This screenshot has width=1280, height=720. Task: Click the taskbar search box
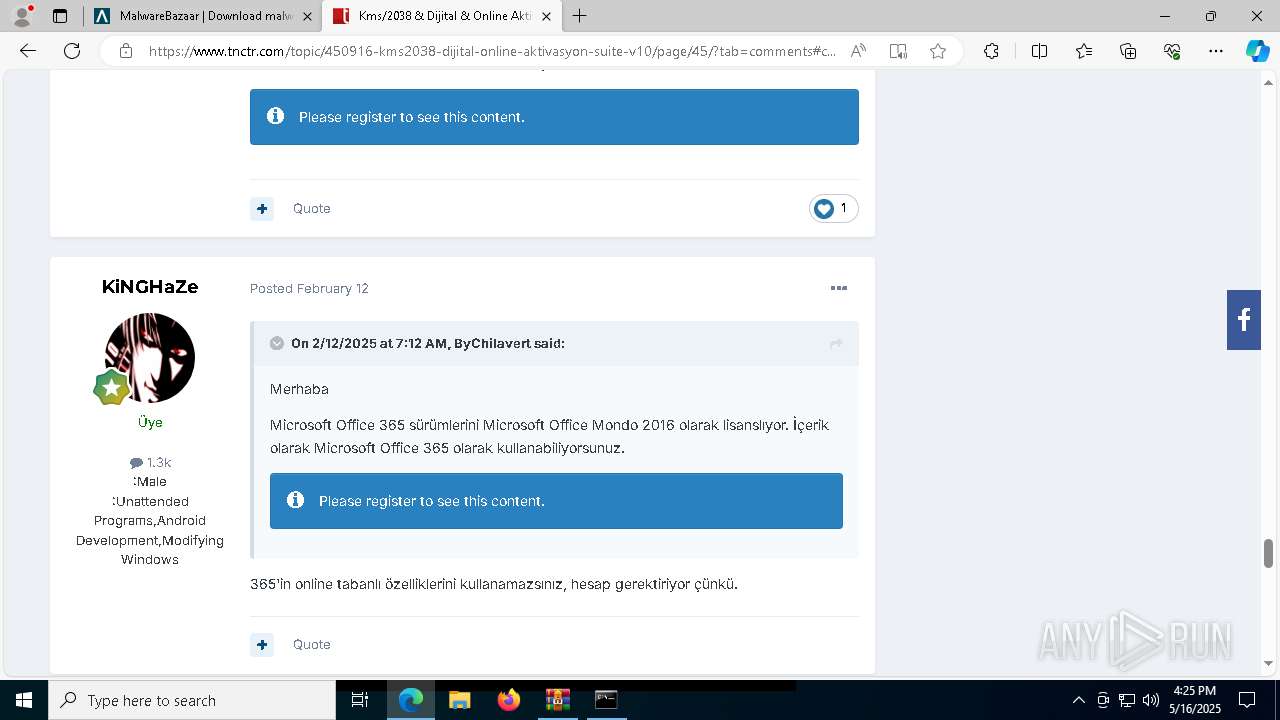(192, 700)
